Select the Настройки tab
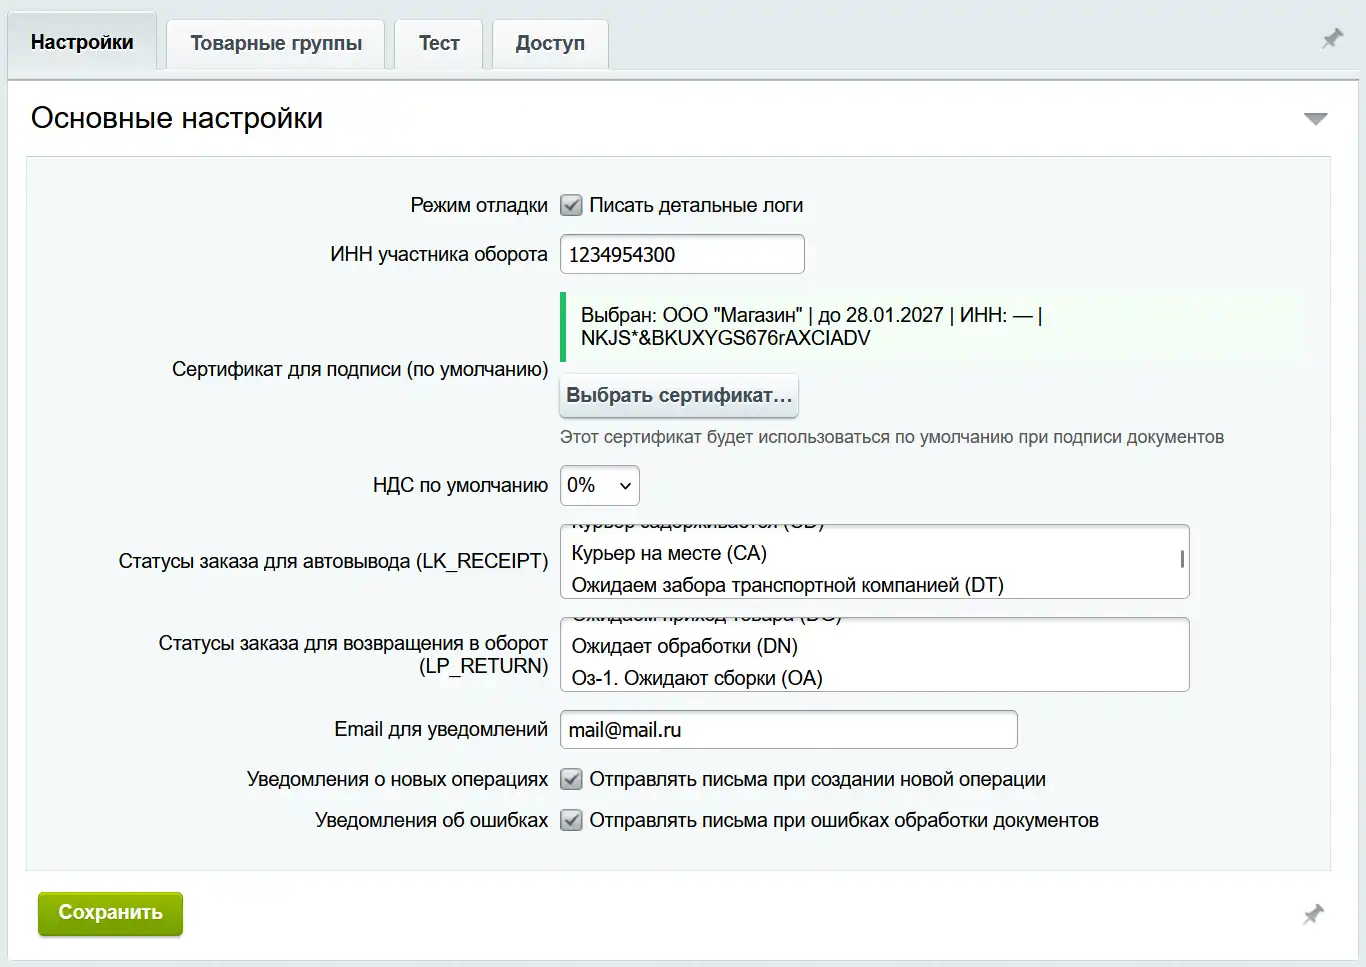This screenshot has width=1366, height=967. (82, 42)
